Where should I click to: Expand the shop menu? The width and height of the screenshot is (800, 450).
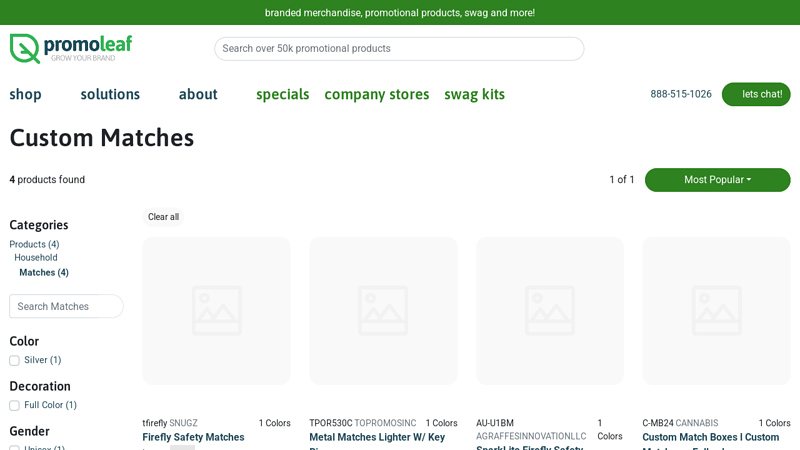(26, 94)
